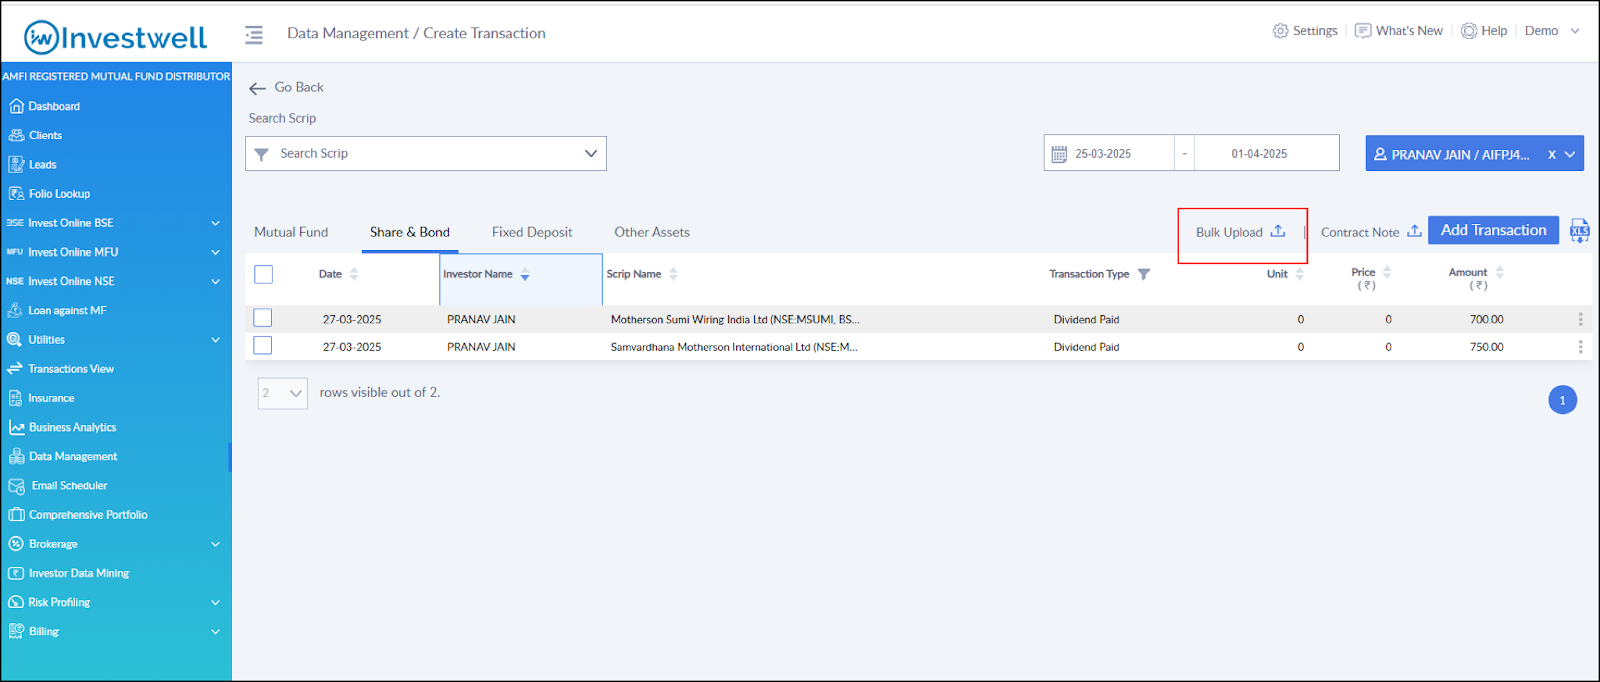Image resolution: width=1600 pixels, height=682 pixels.
Task: Expand Invest Online NSE menu
Action: [215, 281]
